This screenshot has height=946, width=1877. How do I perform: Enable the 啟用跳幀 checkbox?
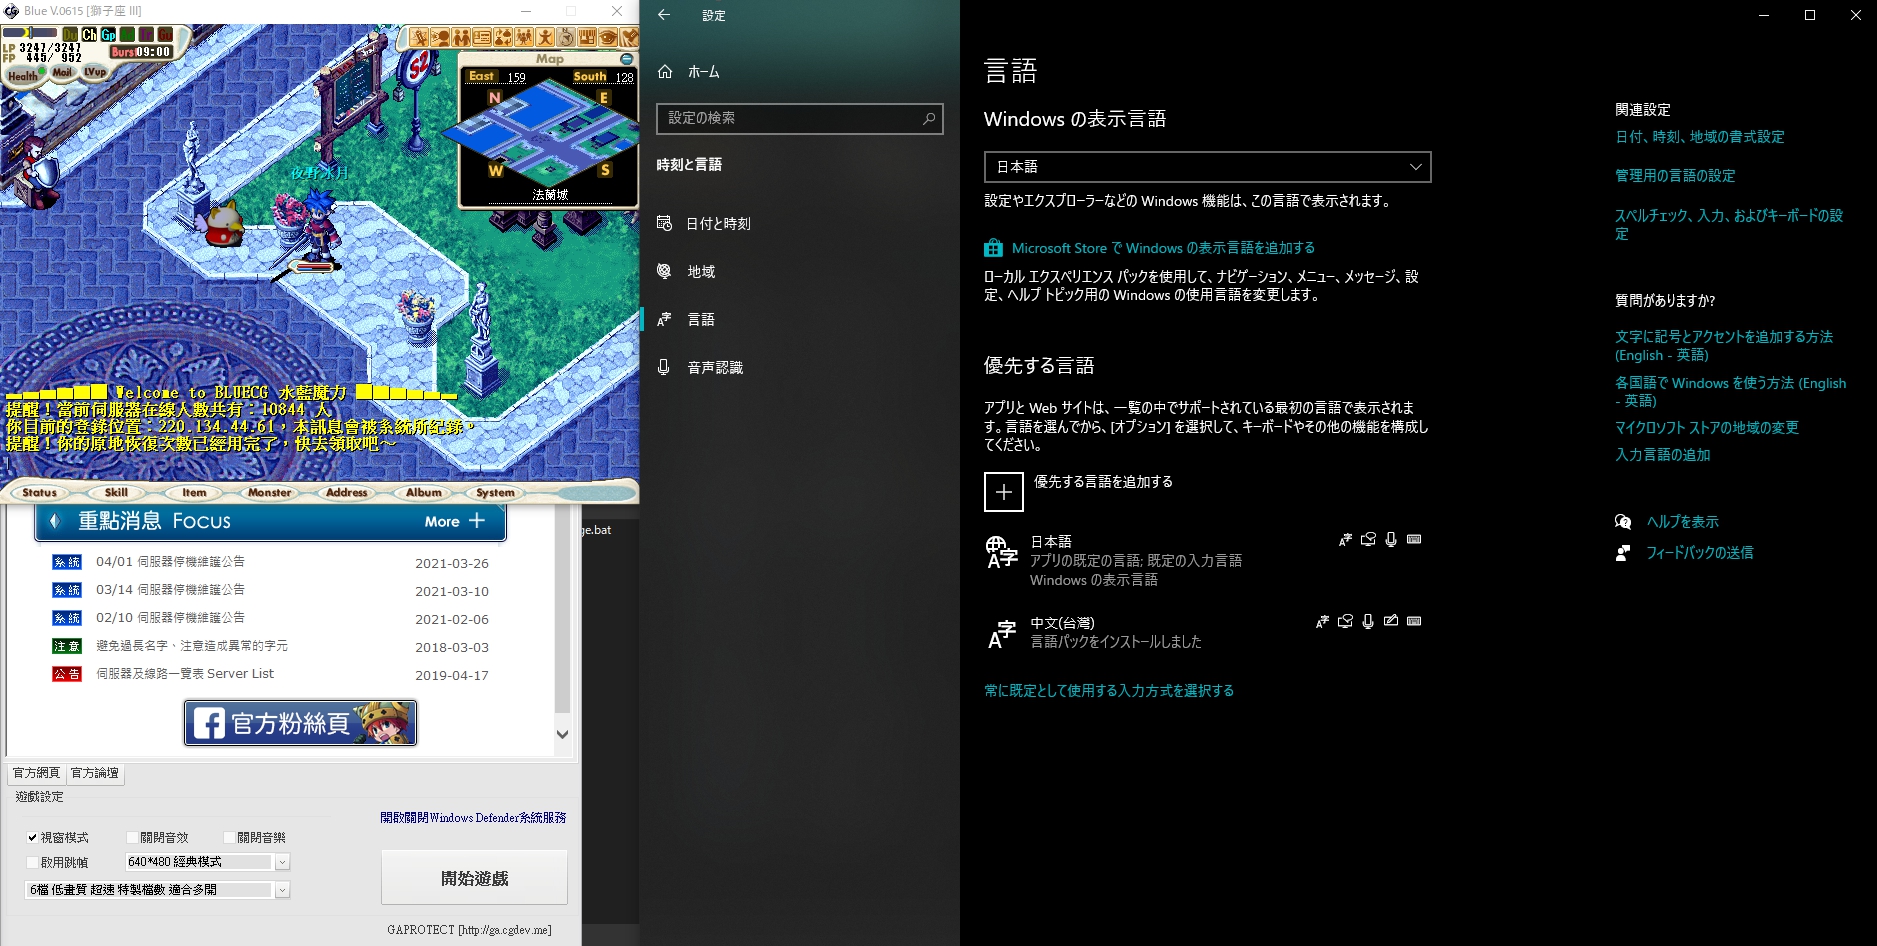pos(32,863)
